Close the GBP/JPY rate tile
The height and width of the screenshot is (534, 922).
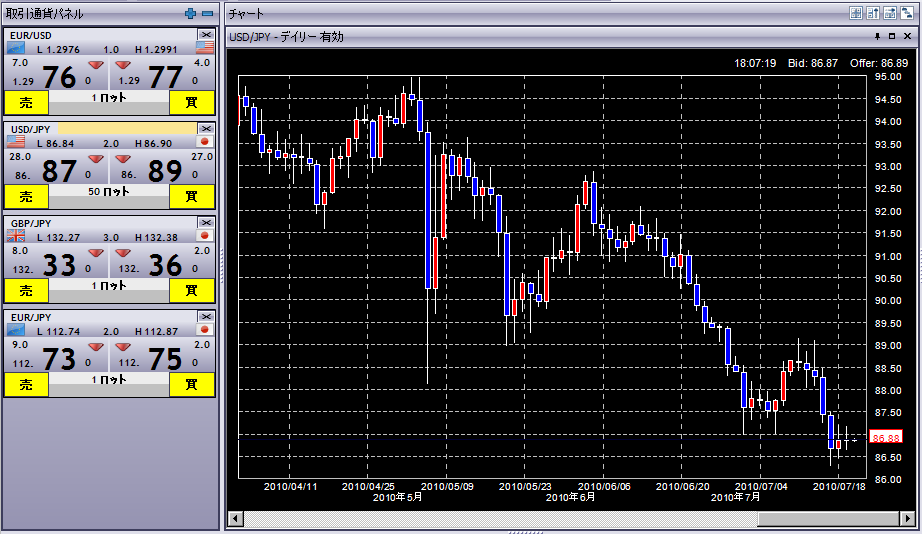click(x=206, y=222)
